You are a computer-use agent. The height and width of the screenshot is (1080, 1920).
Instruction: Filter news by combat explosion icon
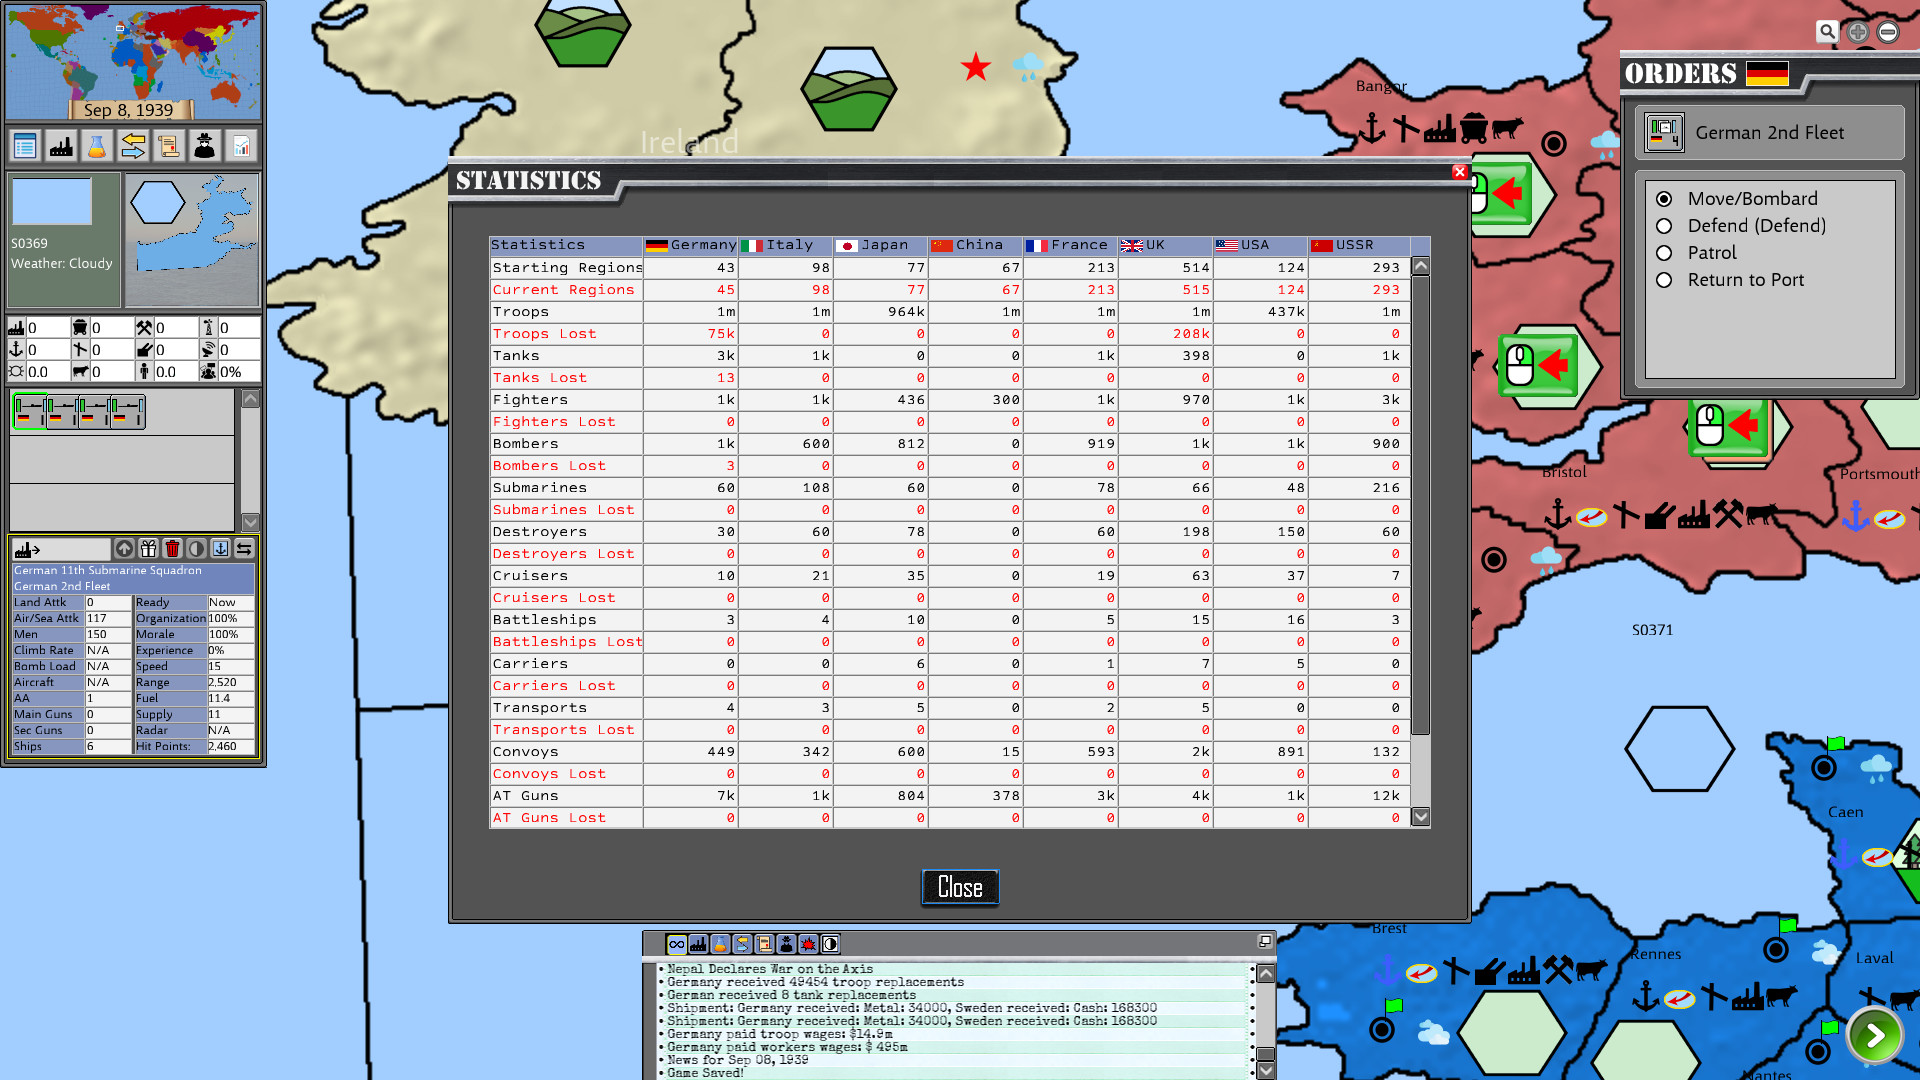click(808, 944)
